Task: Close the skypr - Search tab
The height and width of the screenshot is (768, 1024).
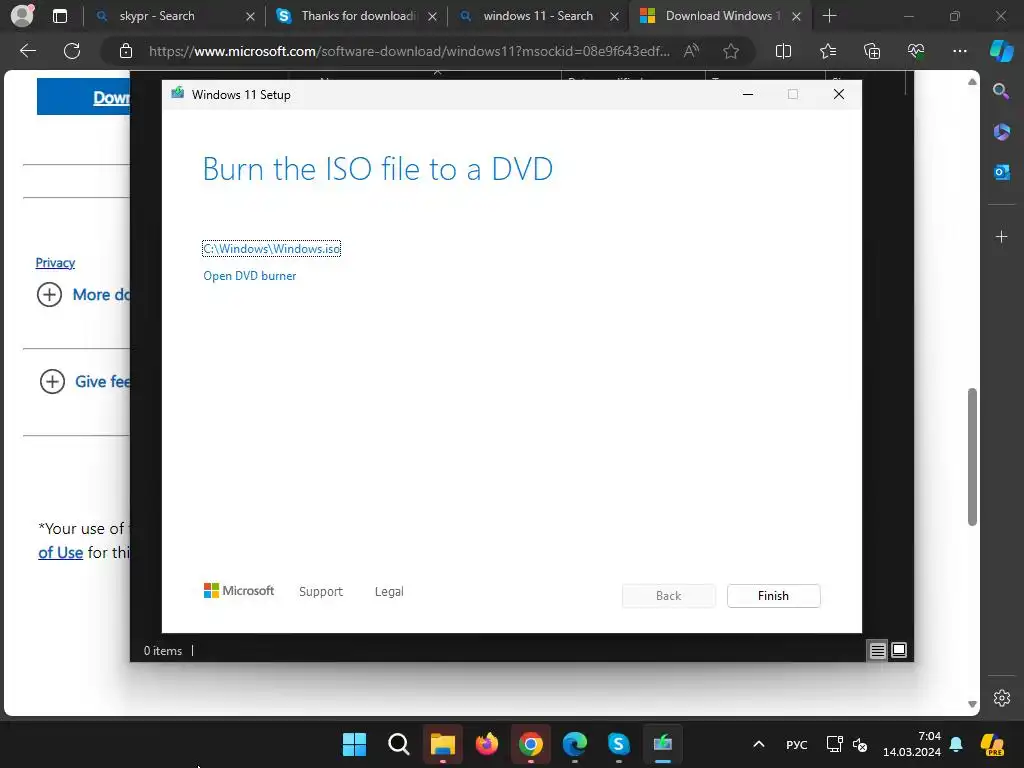Action: [x=250, y=16]
